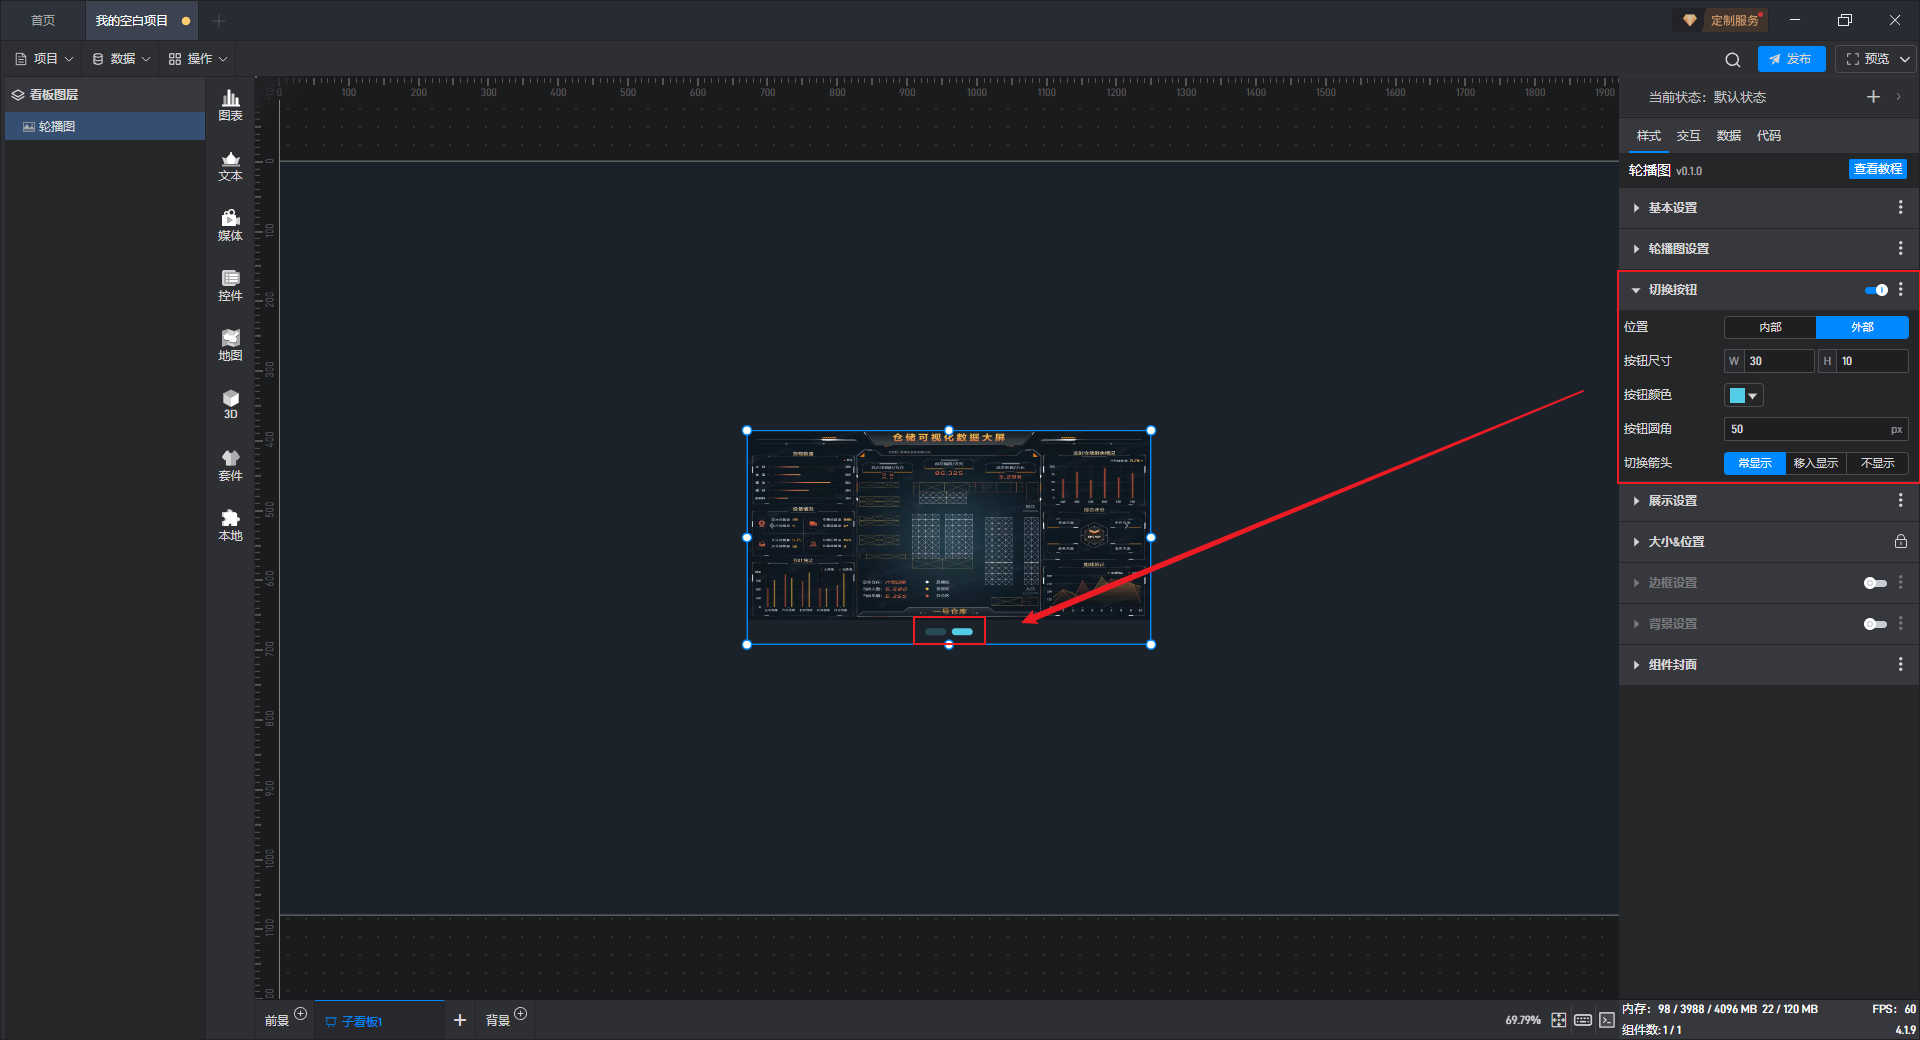Screen dimensions: 1920x1040
Task: Click the next state arrow beside plus icon
Action: [1898, 97]
